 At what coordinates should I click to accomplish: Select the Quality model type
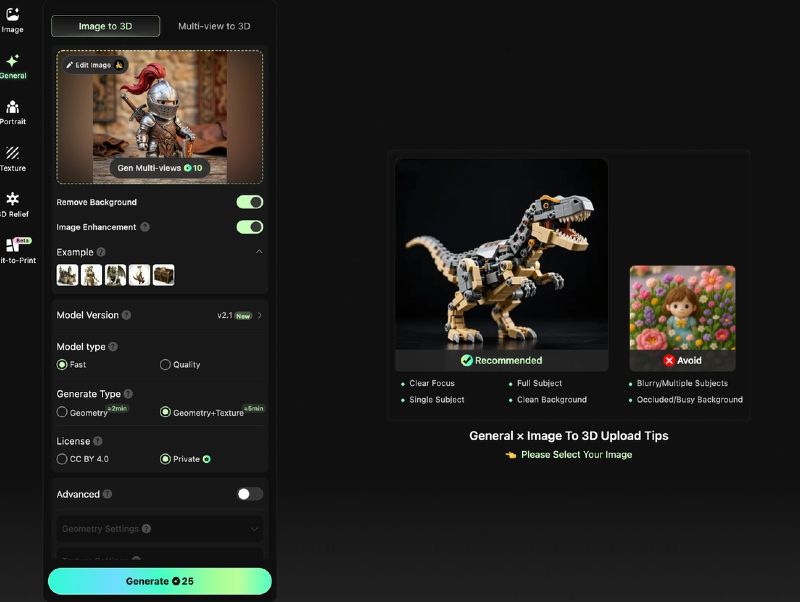180,365
